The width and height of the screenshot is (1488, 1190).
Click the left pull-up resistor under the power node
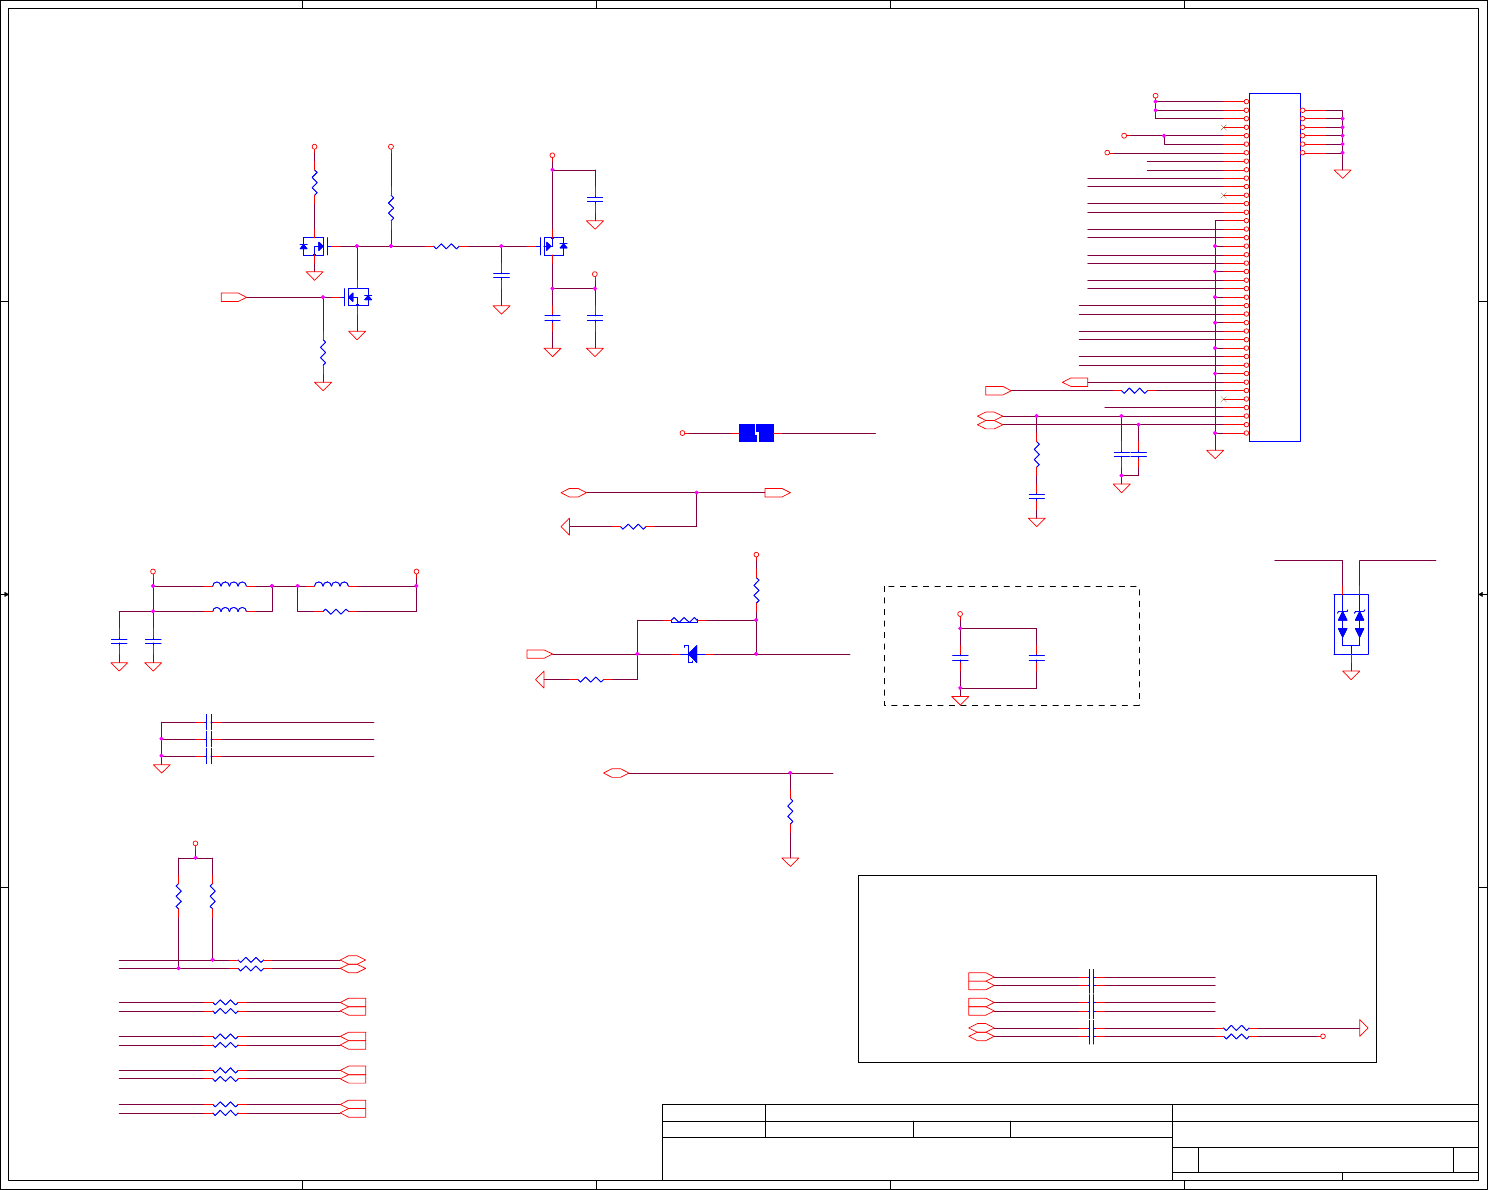pyautogui.click(x=178, y=896)
